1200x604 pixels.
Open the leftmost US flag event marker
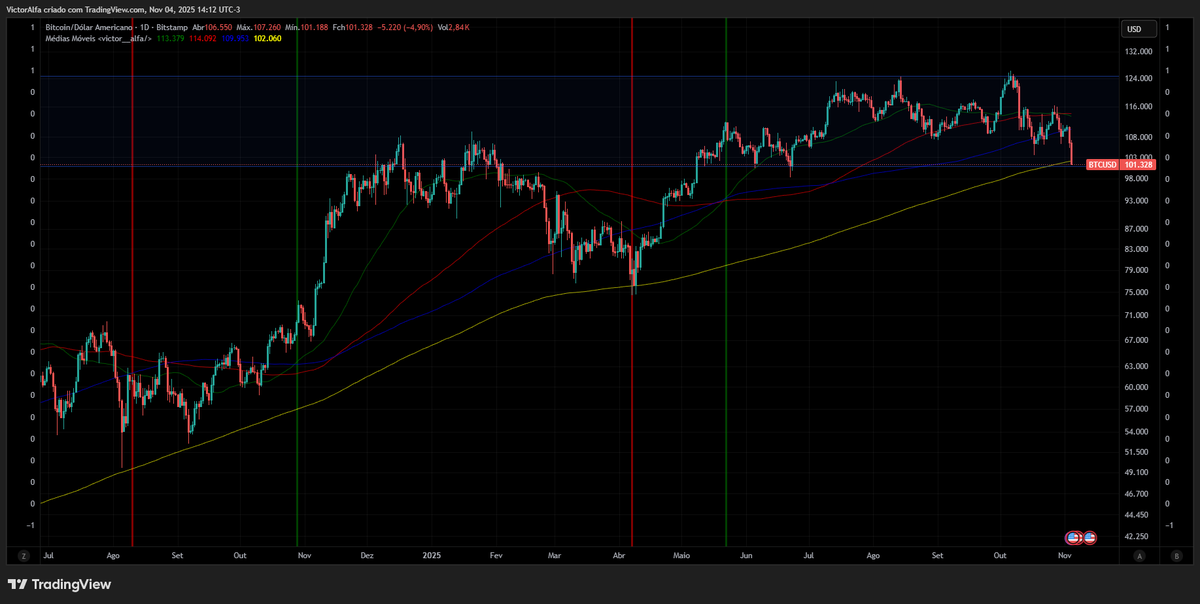[x=1073, y=538]
